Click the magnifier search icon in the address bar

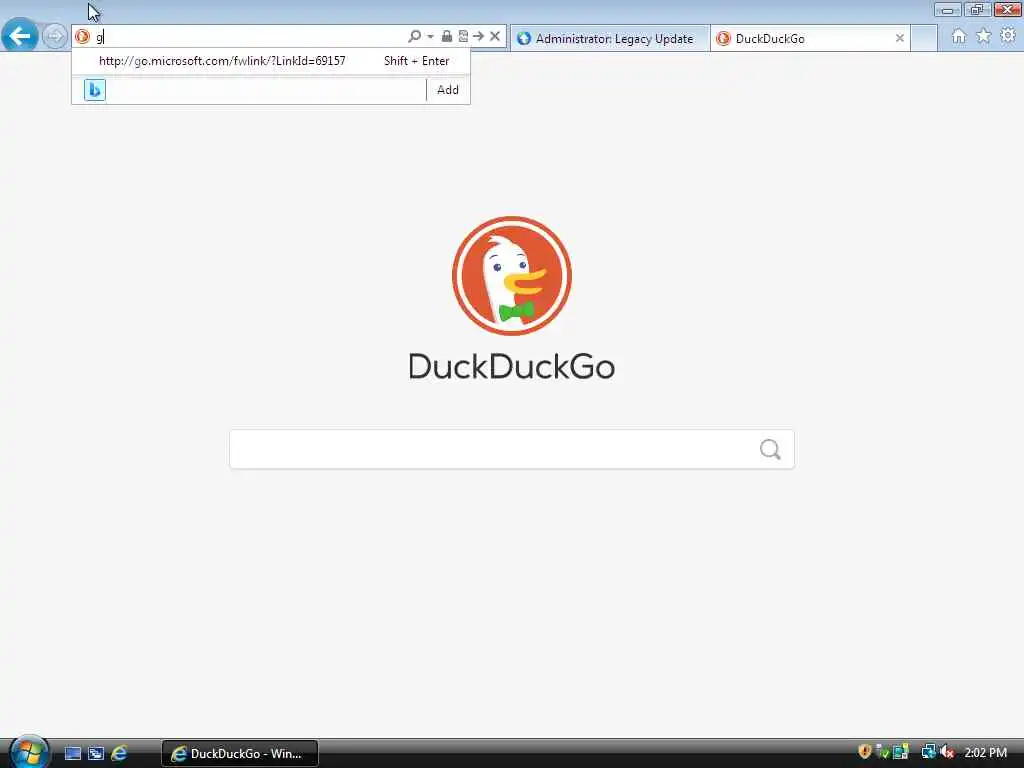click(x=414, y=37)
